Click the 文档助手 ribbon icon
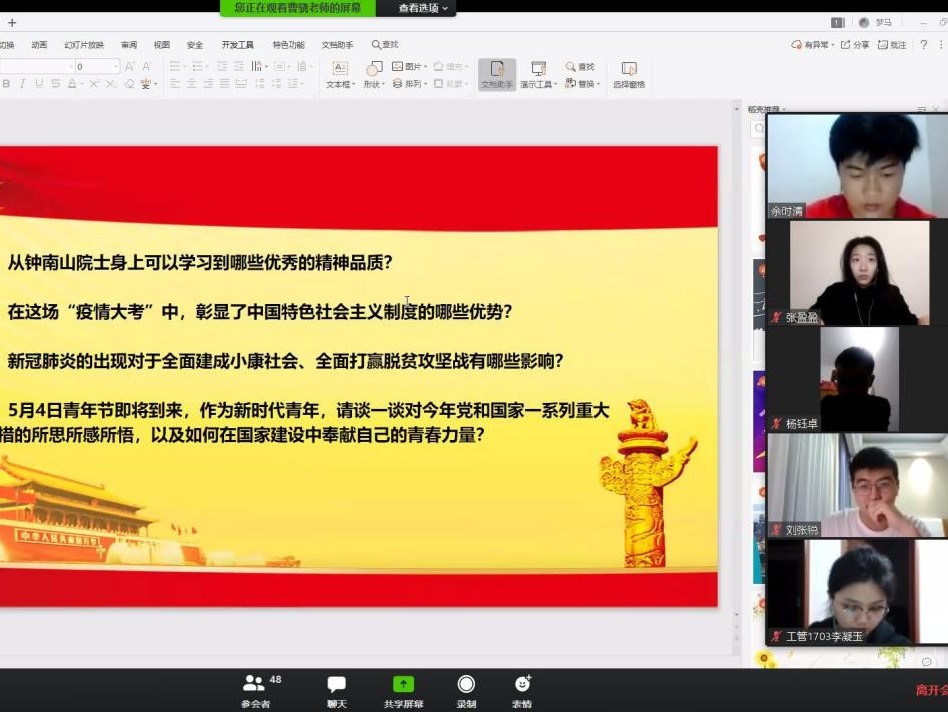Image resolution: width=948 pixels, height=712 pixels. tap(497, 74)
